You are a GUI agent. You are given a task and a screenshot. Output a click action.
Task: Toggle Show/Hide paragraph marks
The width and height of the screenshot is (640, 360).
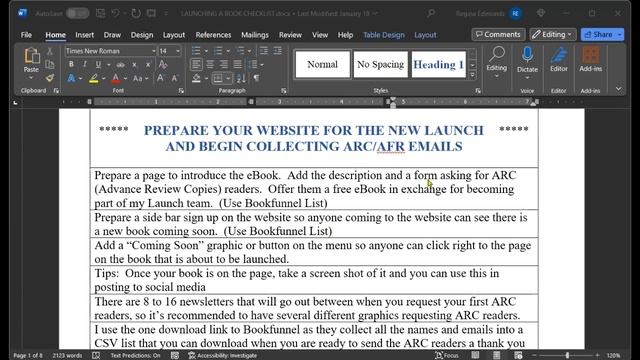point(256,78)
